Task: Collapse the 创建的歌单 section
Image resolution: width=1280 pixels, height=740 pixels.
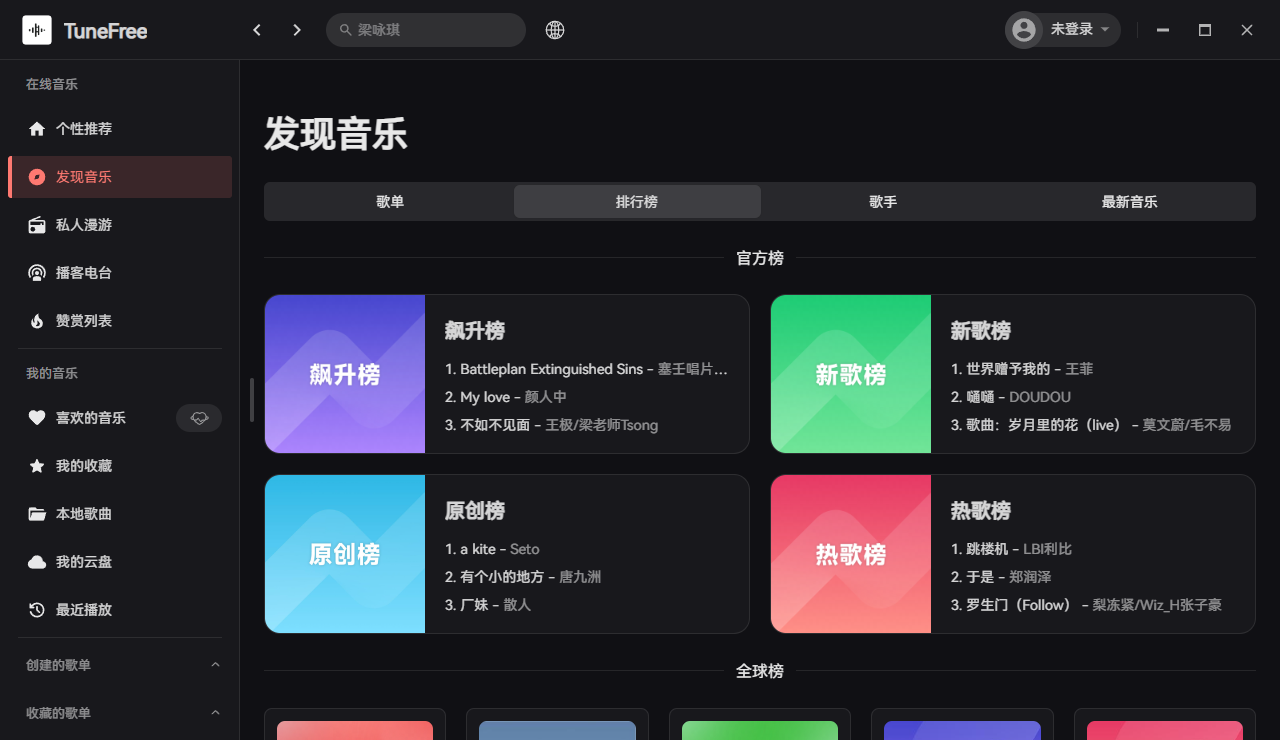Action: (215, 664)
